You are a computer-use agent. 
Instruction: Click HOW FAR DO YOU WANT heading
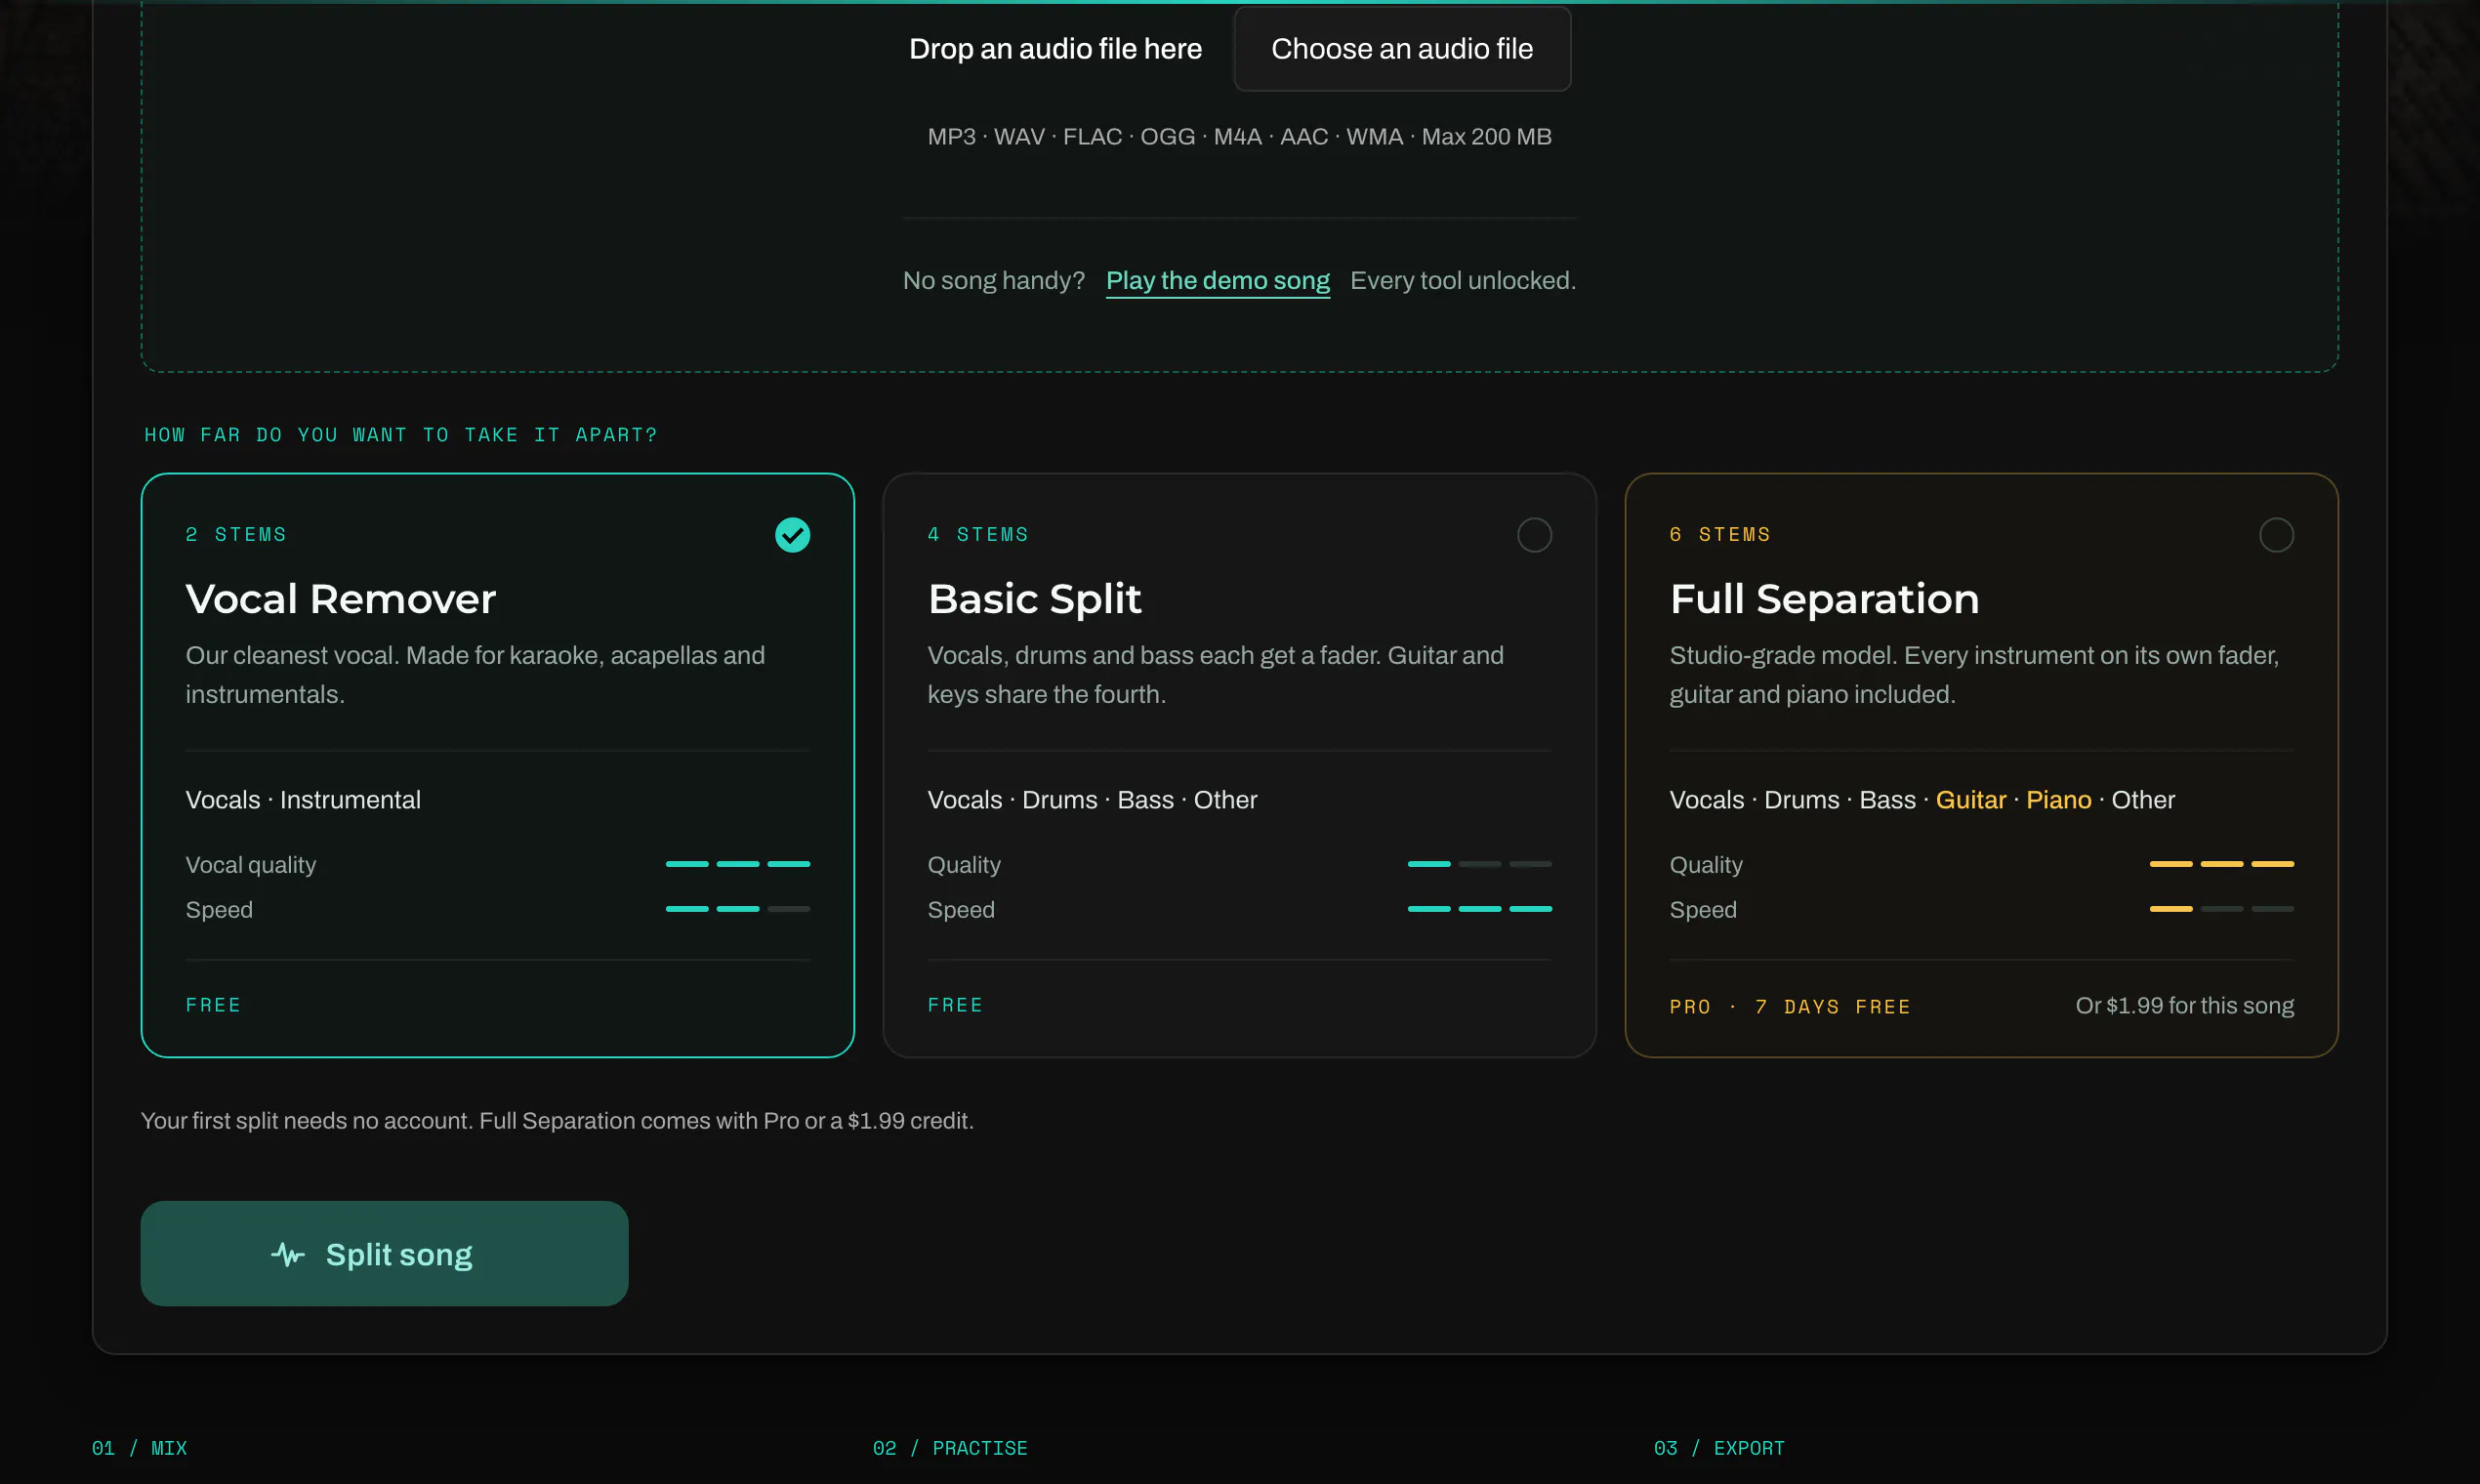pos(401,435)
